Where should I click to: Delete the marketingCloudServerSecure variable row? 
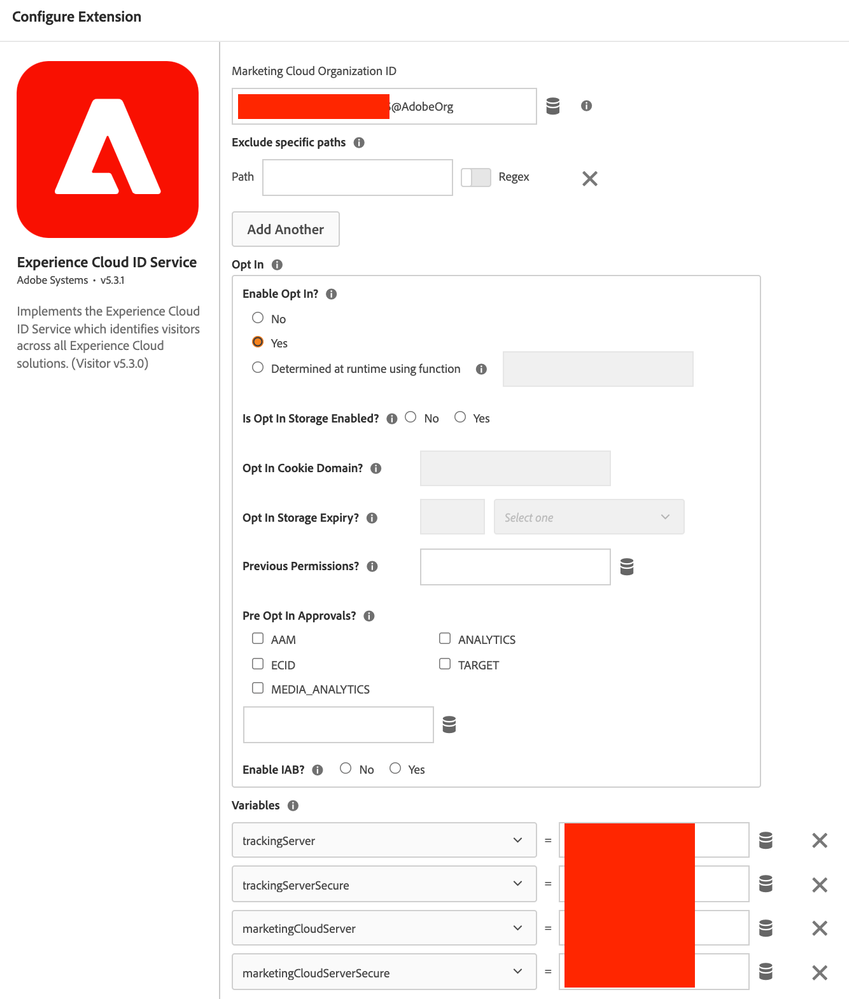point(819,972)
